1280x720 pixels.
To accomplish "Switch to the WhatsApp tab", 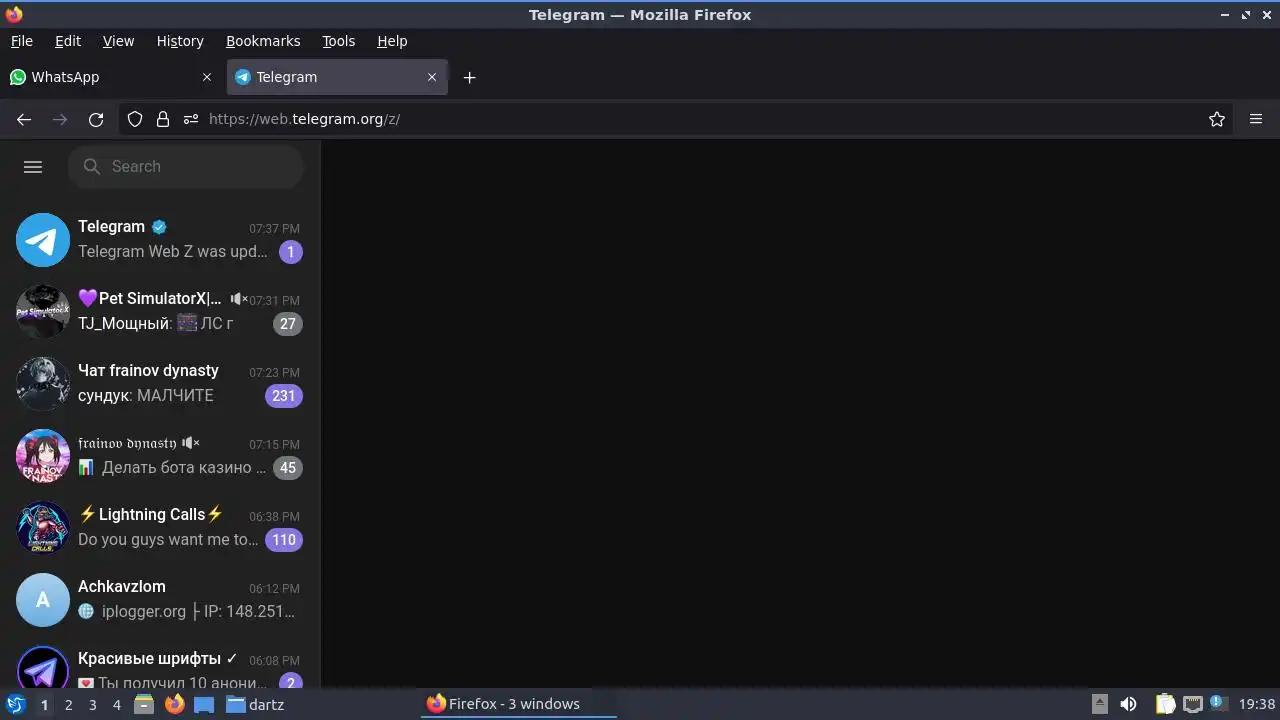I will tap(111, 77).
